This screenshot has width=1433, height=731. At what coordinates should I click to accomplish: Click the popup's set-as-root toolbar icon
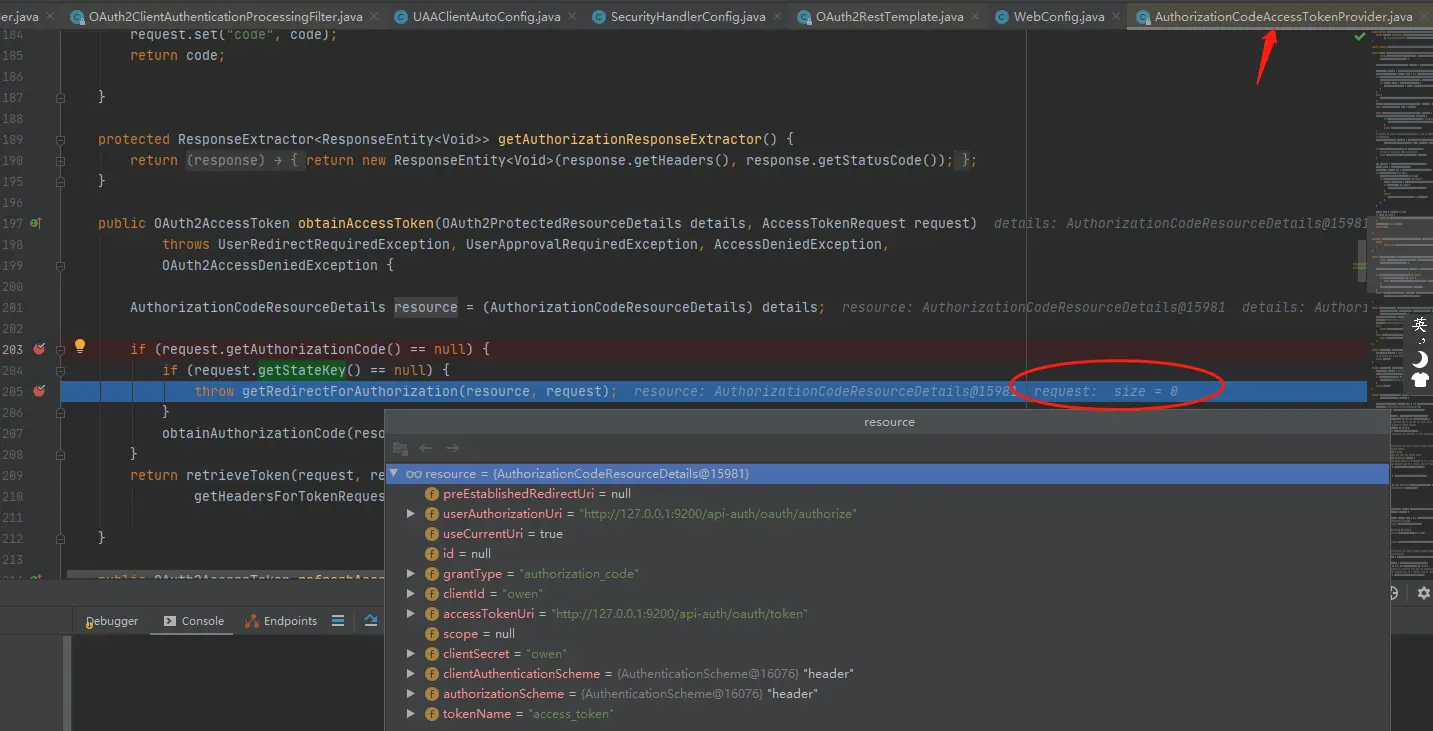(x=400, y=449)
